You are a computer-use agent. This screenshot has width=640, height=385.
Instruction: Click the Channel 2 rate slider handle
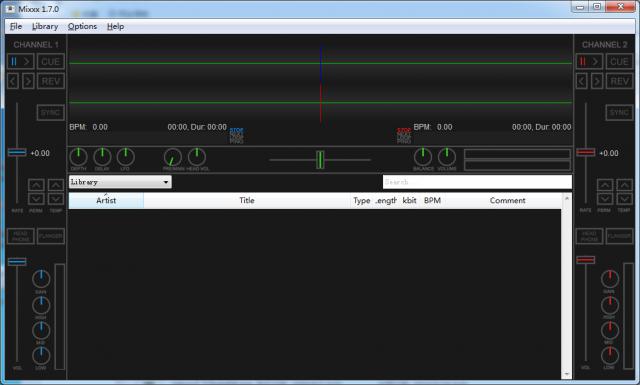click(x=586, y=152)
